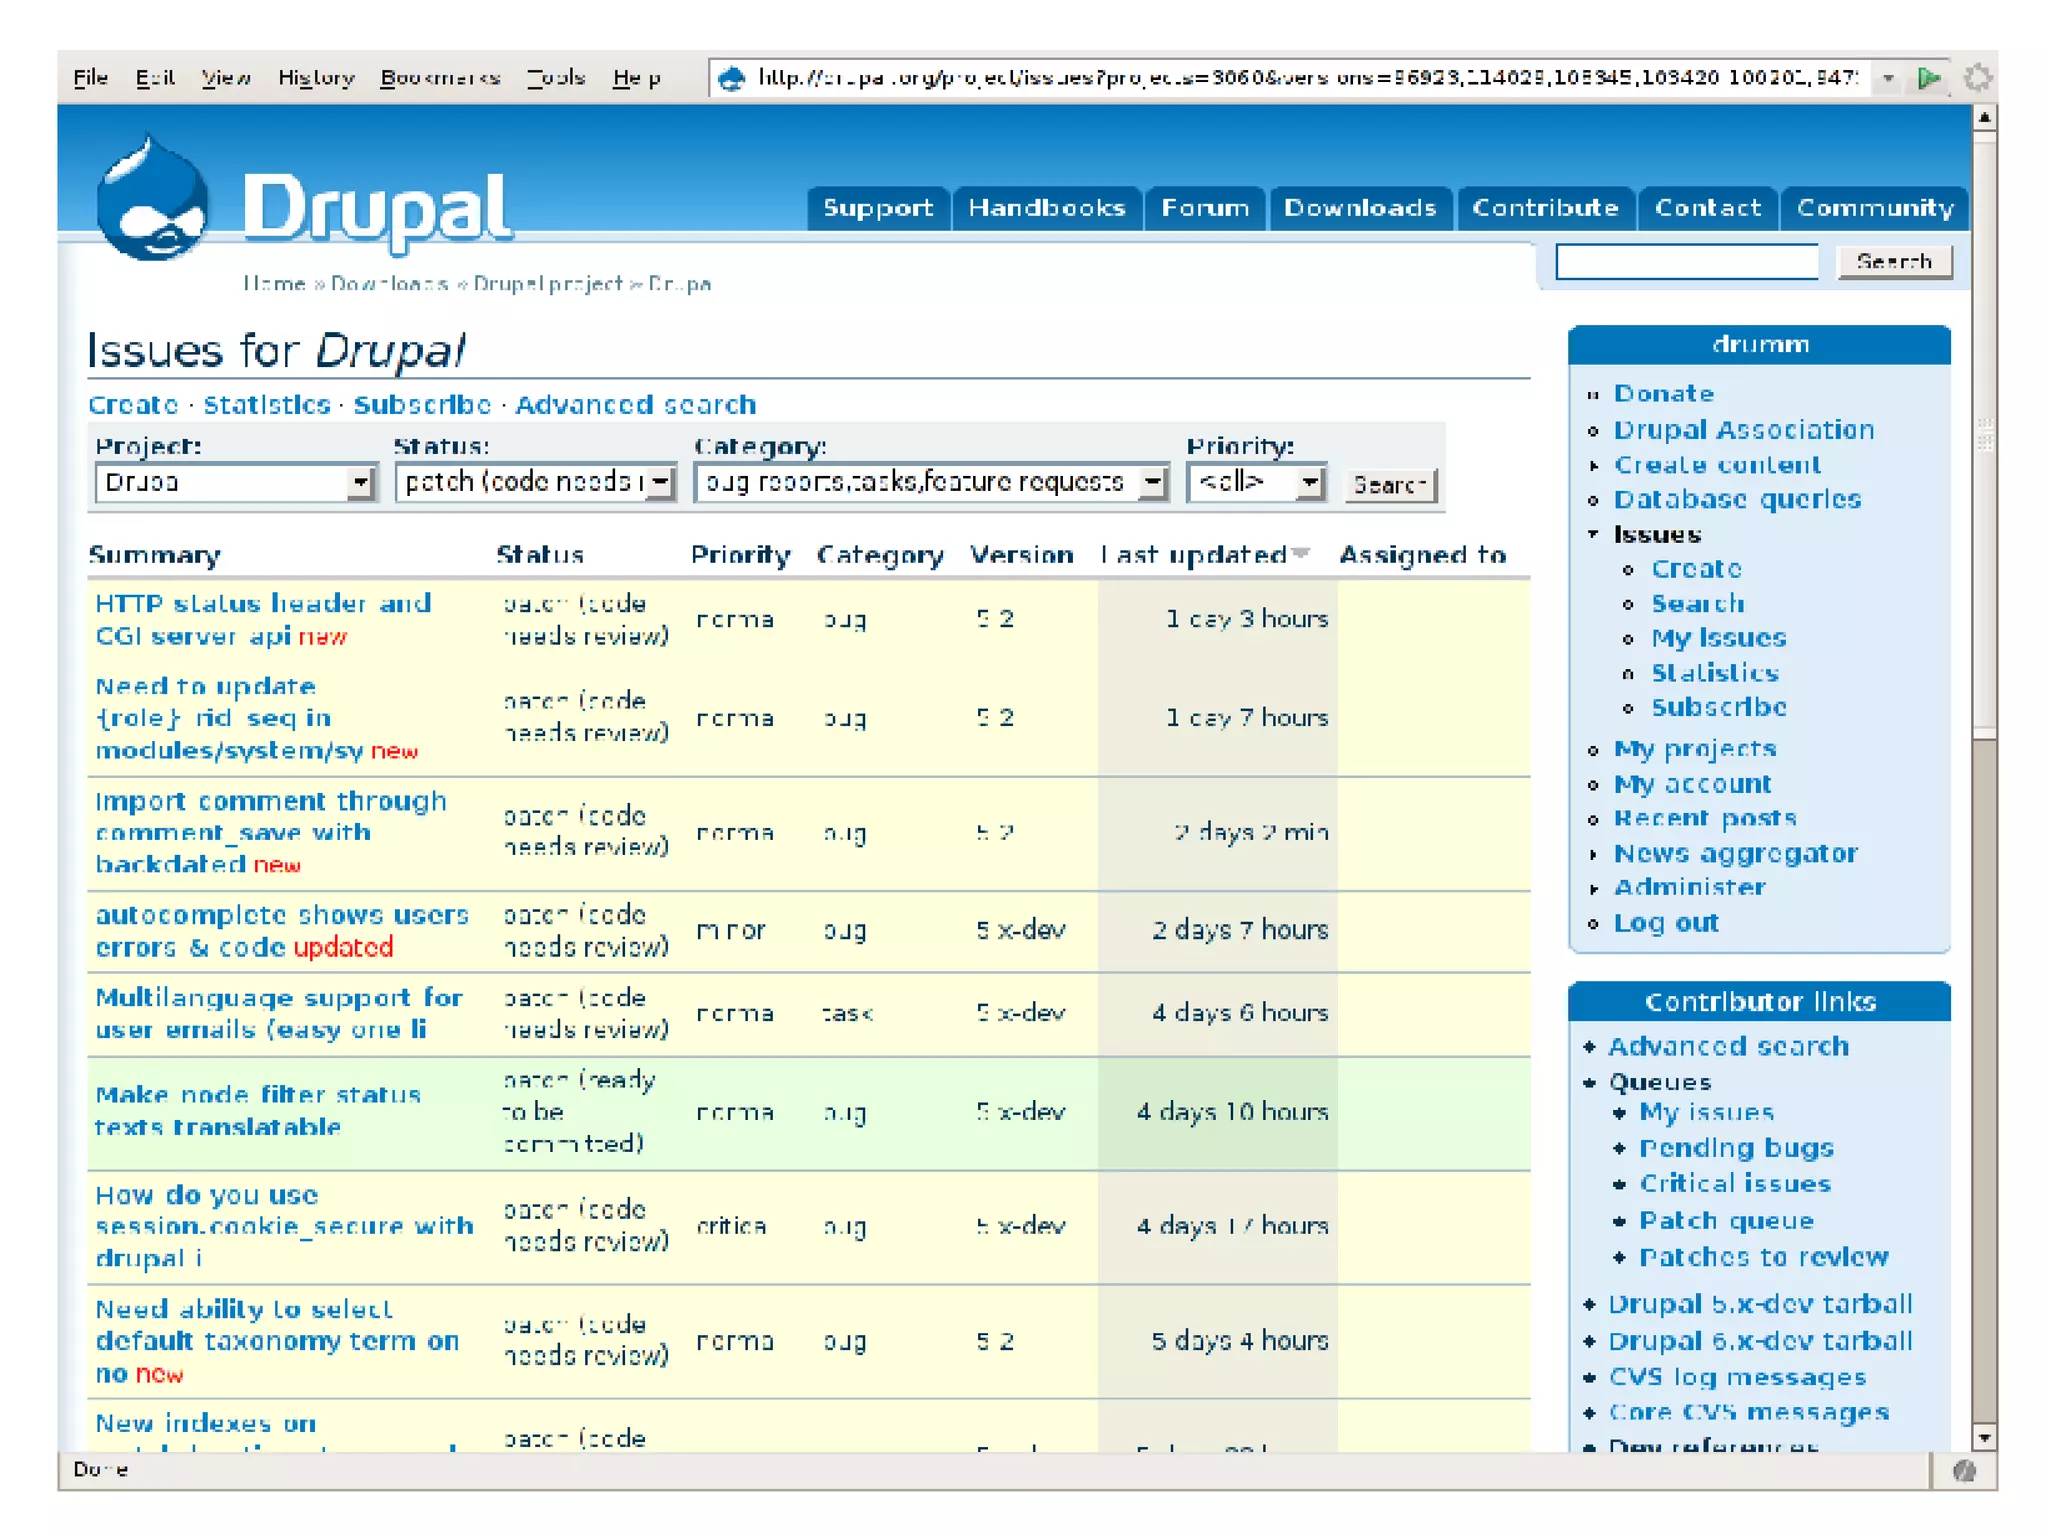The height and width of the screenshot is (1535, 2048).
Task: Click the Create link under the page title
Action: 133,405
